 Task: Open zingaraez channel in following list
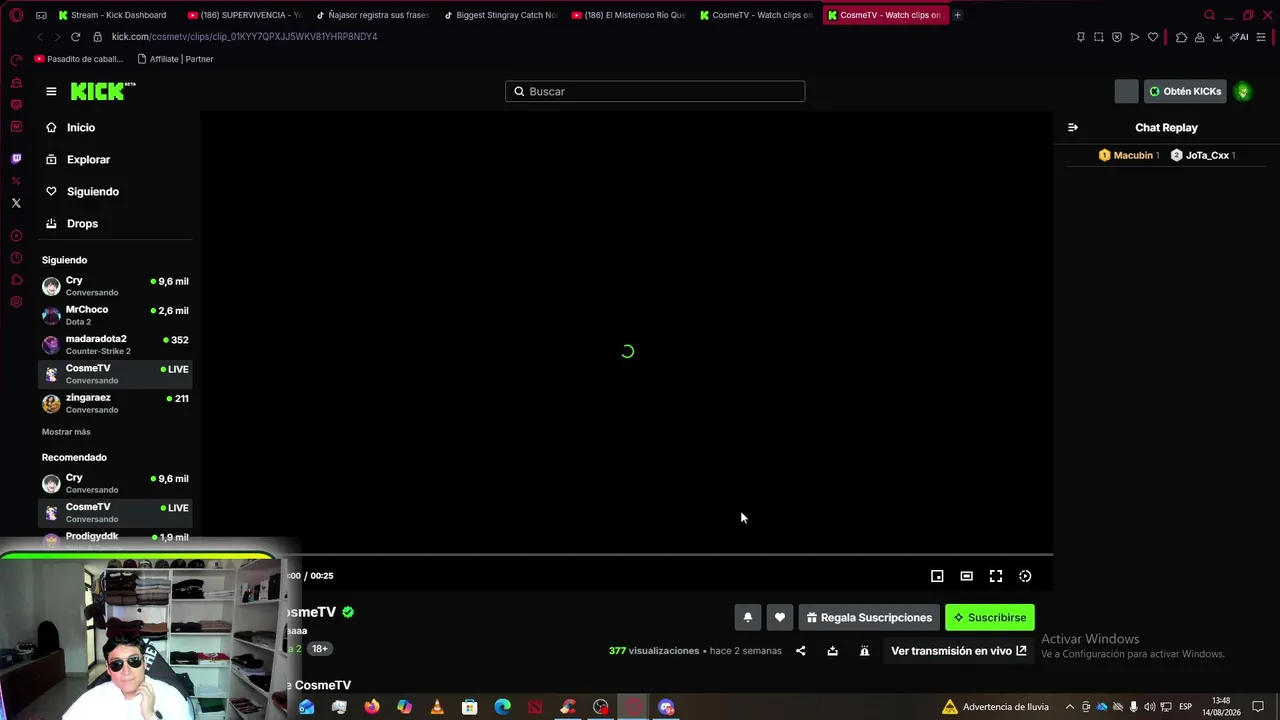coord(115,404)
